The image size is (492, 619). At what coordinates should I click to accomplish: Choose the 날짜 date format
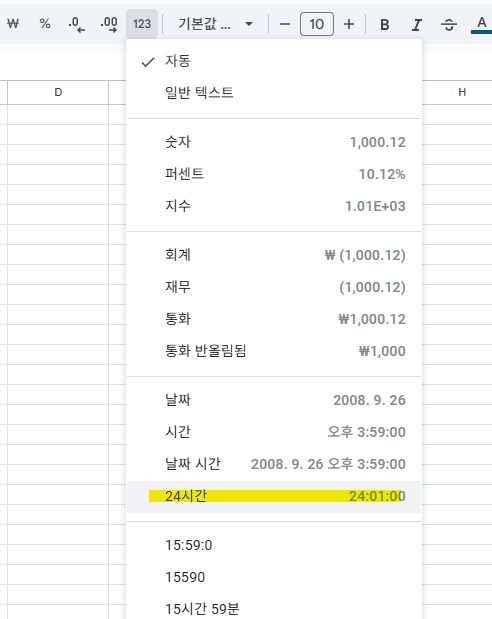[274, 400]
